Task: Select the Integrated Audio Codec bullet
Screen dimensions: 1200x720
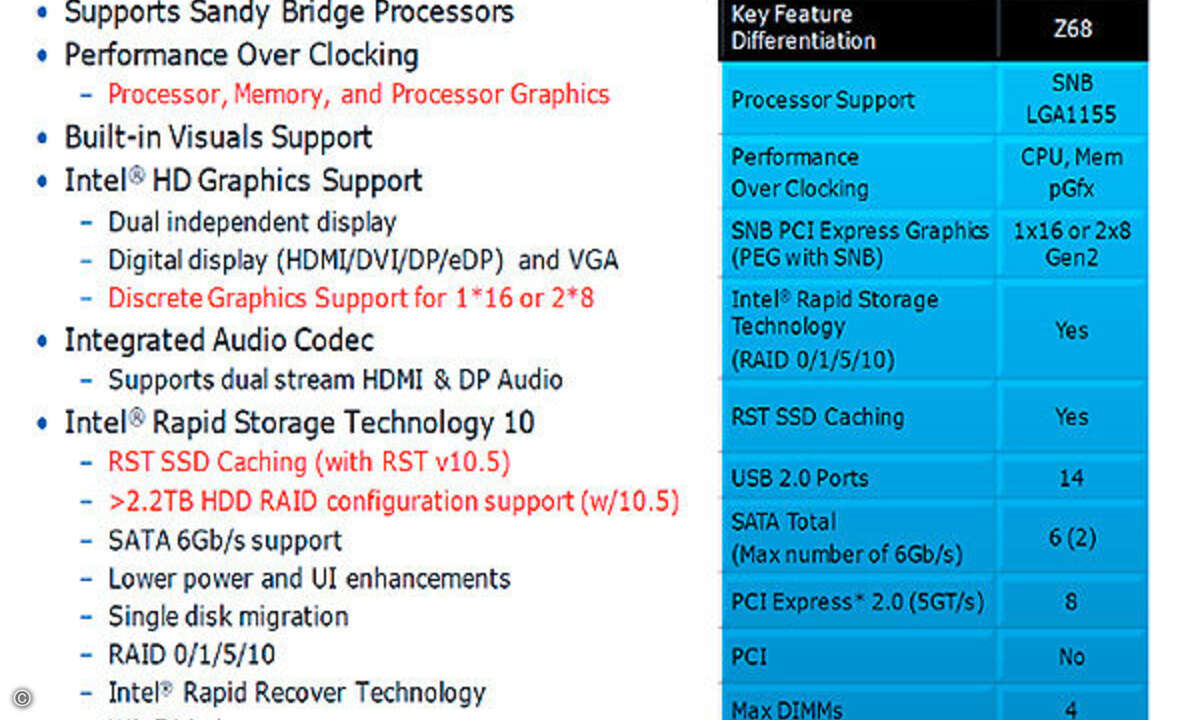Action: point(219,340)
